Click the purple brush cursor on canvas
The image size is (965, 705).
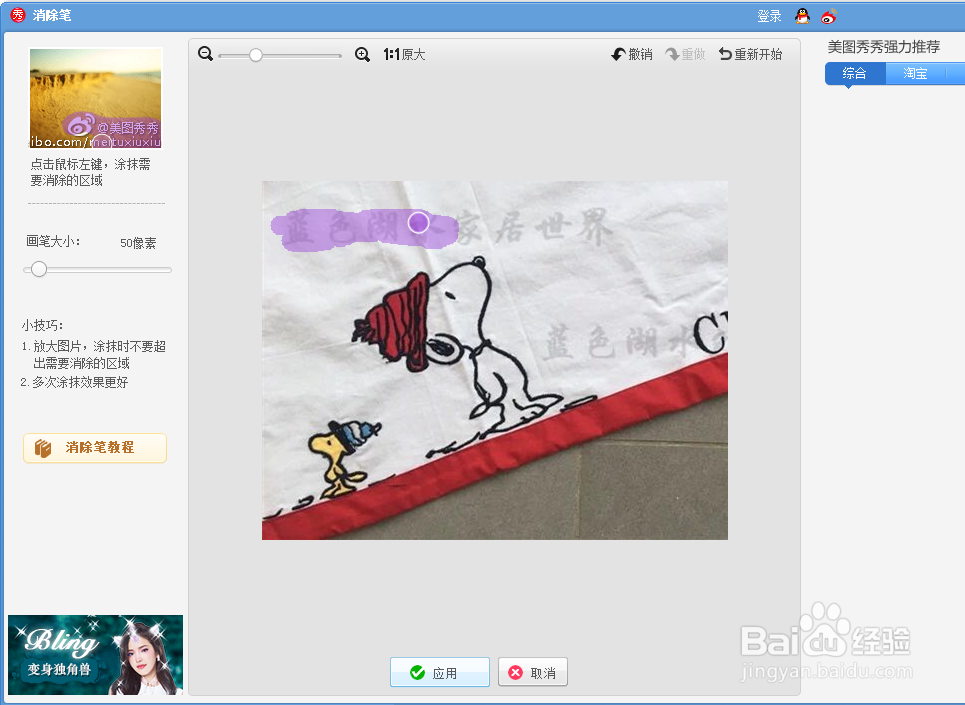coord(418,222)
